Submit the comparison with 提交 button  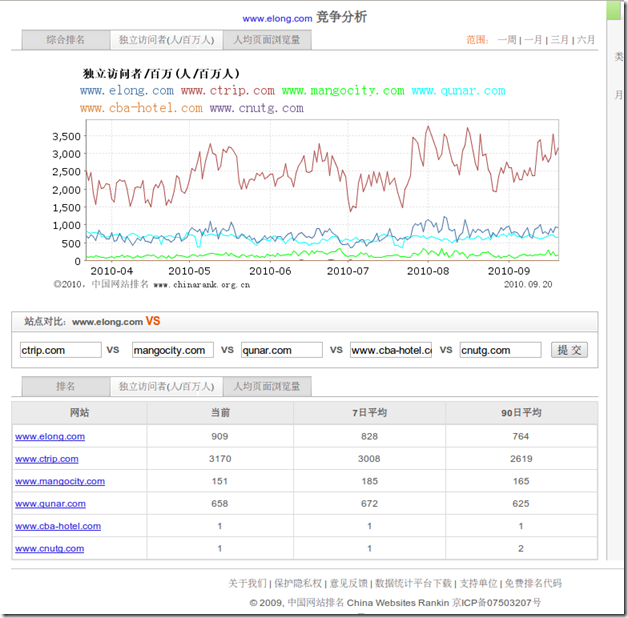tap(569, 350)
